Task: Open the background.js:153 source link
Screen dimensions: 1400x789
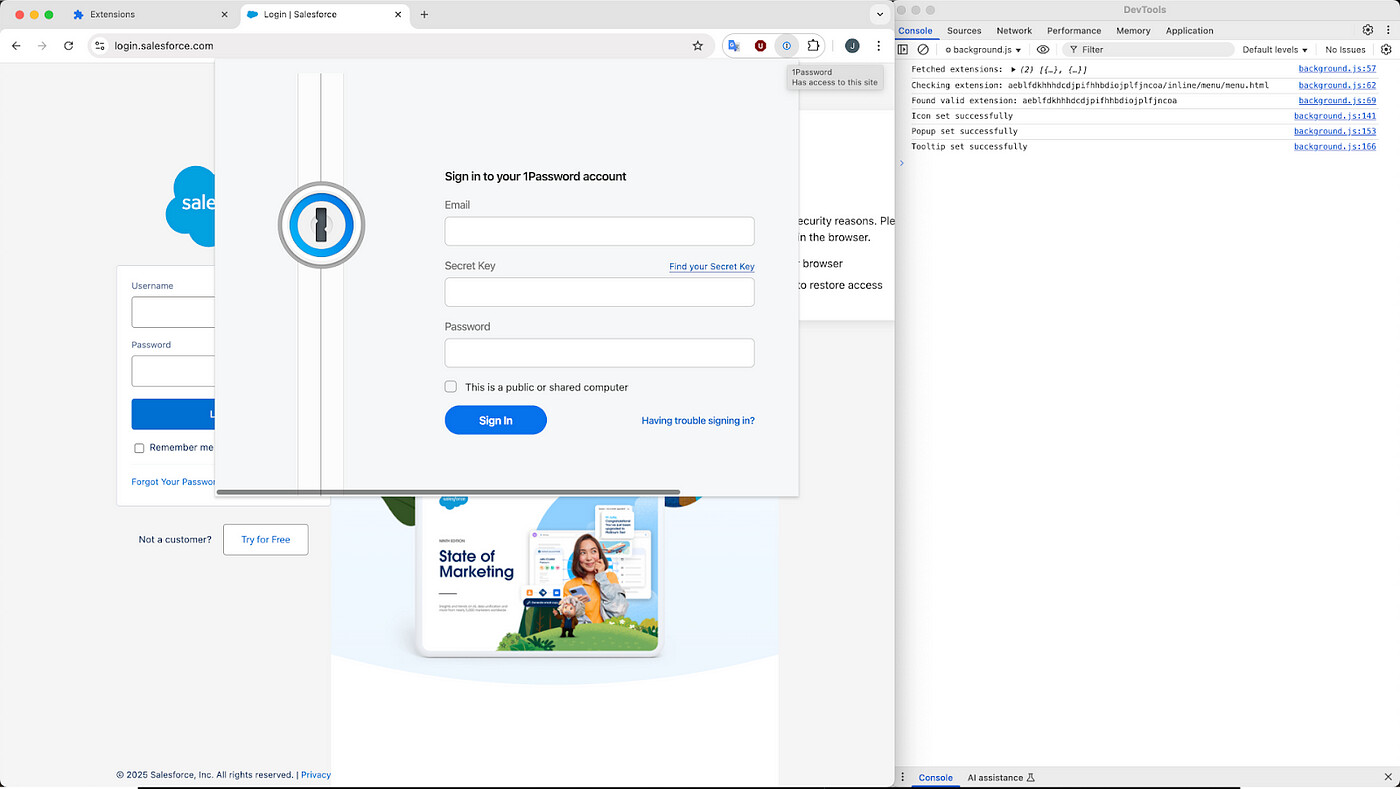Action: [x=1335, y=131]
